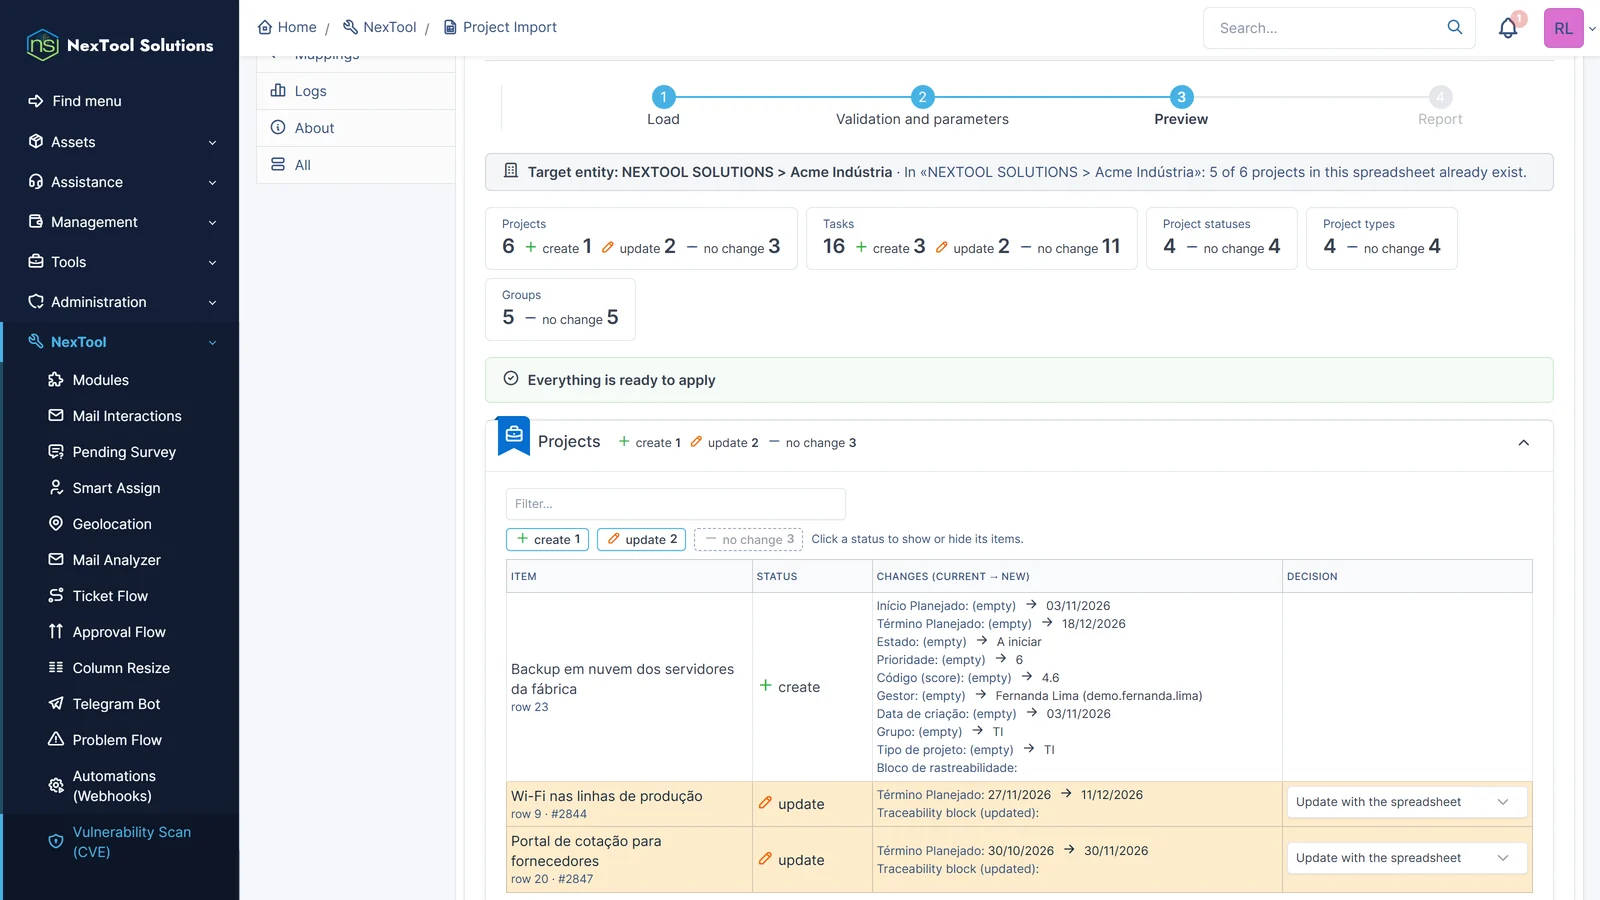The image size is (1600, 900).
Task: Click the Filter input field
Action: click(676, 504)
